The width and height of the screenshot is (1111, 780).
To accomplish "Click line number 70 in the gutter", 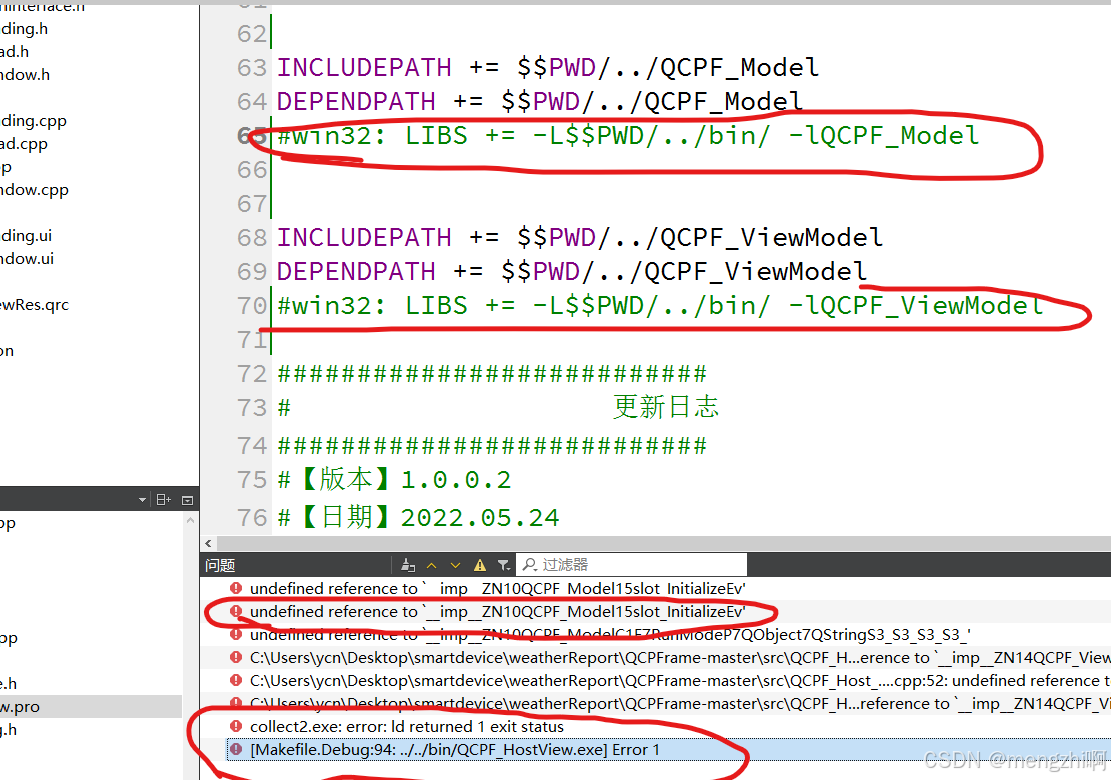I will (x=252, y=305).
